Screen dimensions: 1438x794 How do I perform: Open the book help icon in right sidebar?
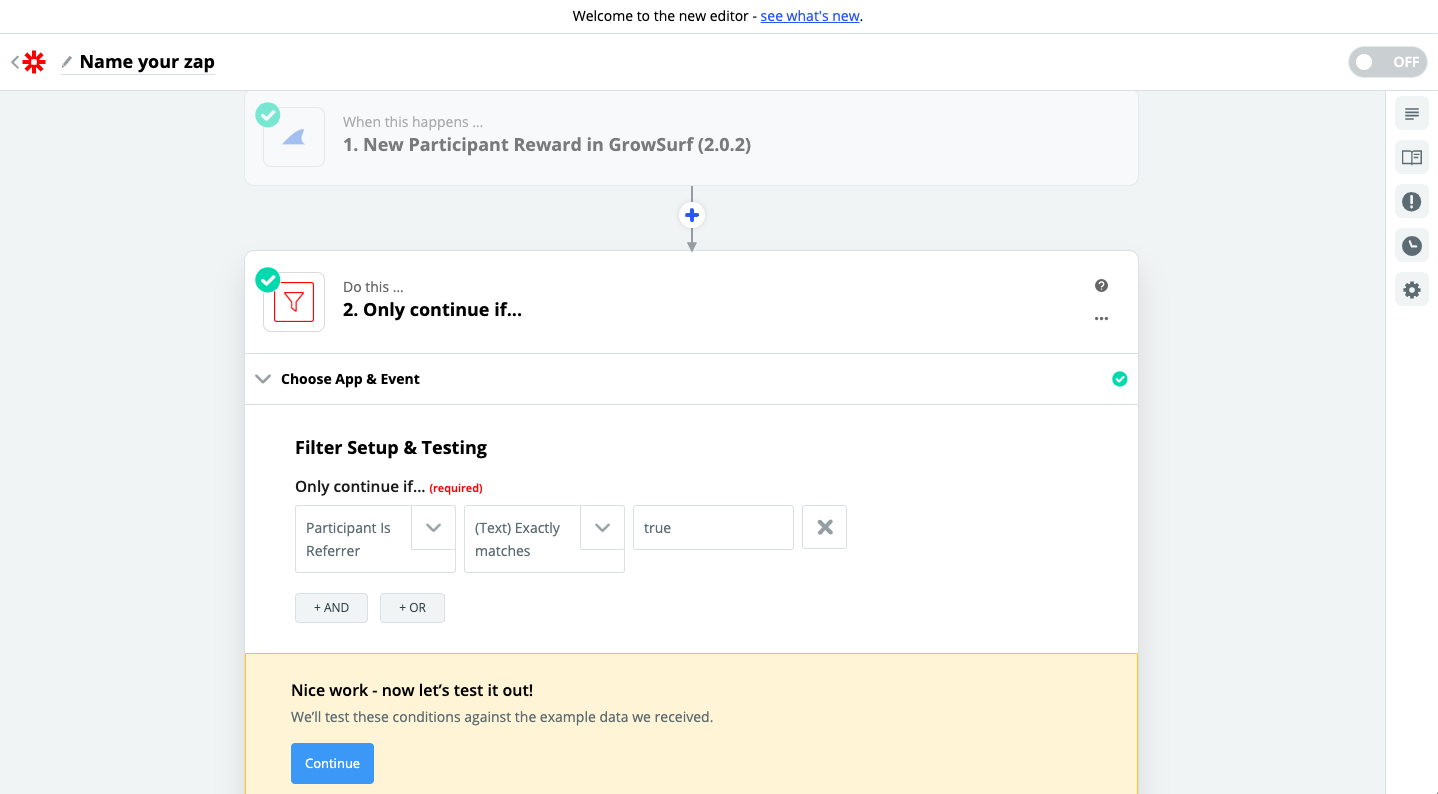(x=1412, y=157)
